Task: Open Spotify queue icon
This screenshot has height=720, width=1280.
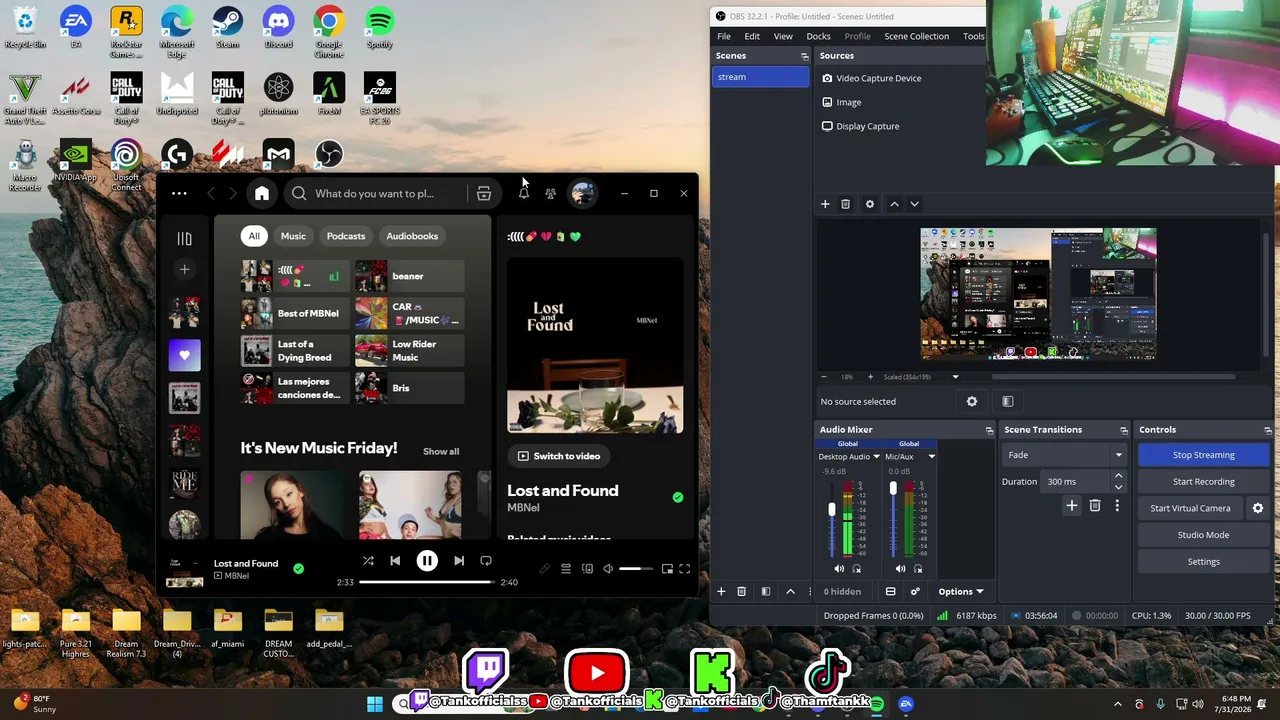Action: click(x=566, y=569)
